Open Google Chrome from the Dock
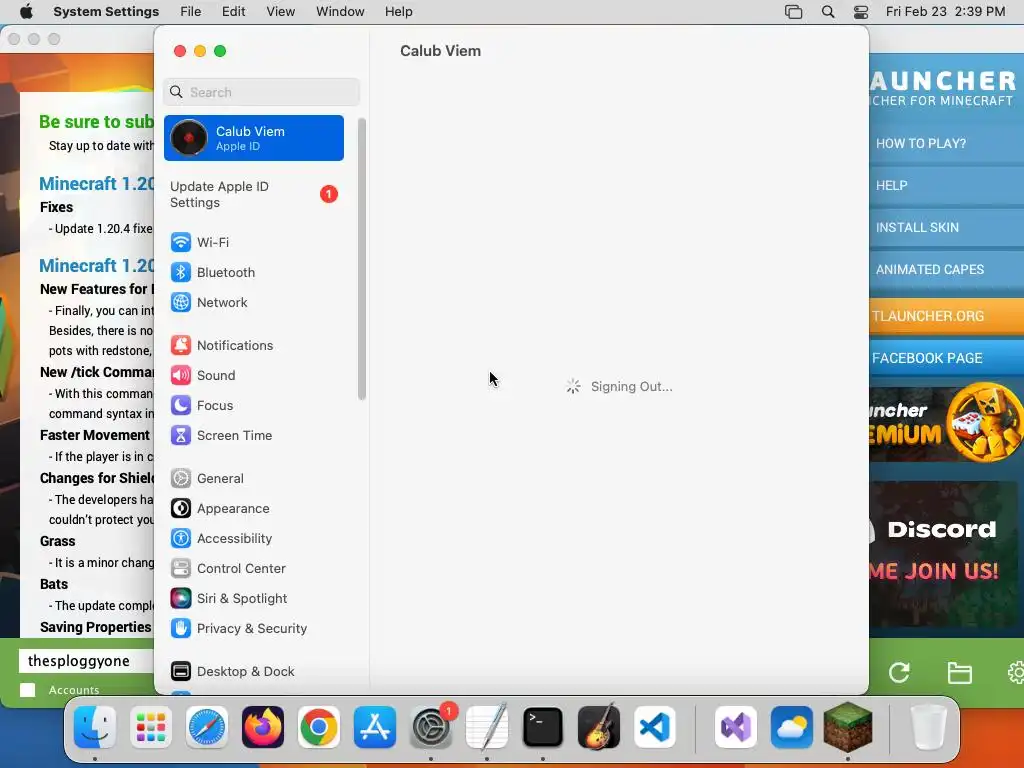This screenshot has width=1024, height=768. (319, 727)
